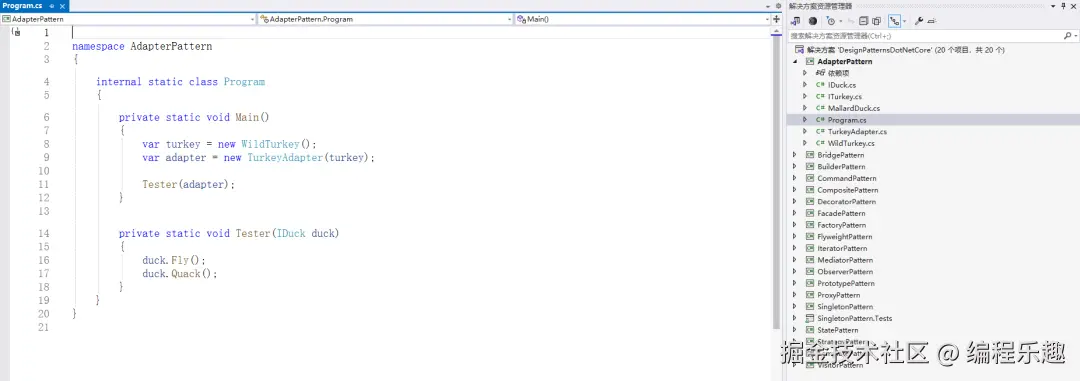This screenshot has height=381, width=1080.
Task: Select WildTurkey.cs file
Action: pyautogui.click(x=851, y=143)
